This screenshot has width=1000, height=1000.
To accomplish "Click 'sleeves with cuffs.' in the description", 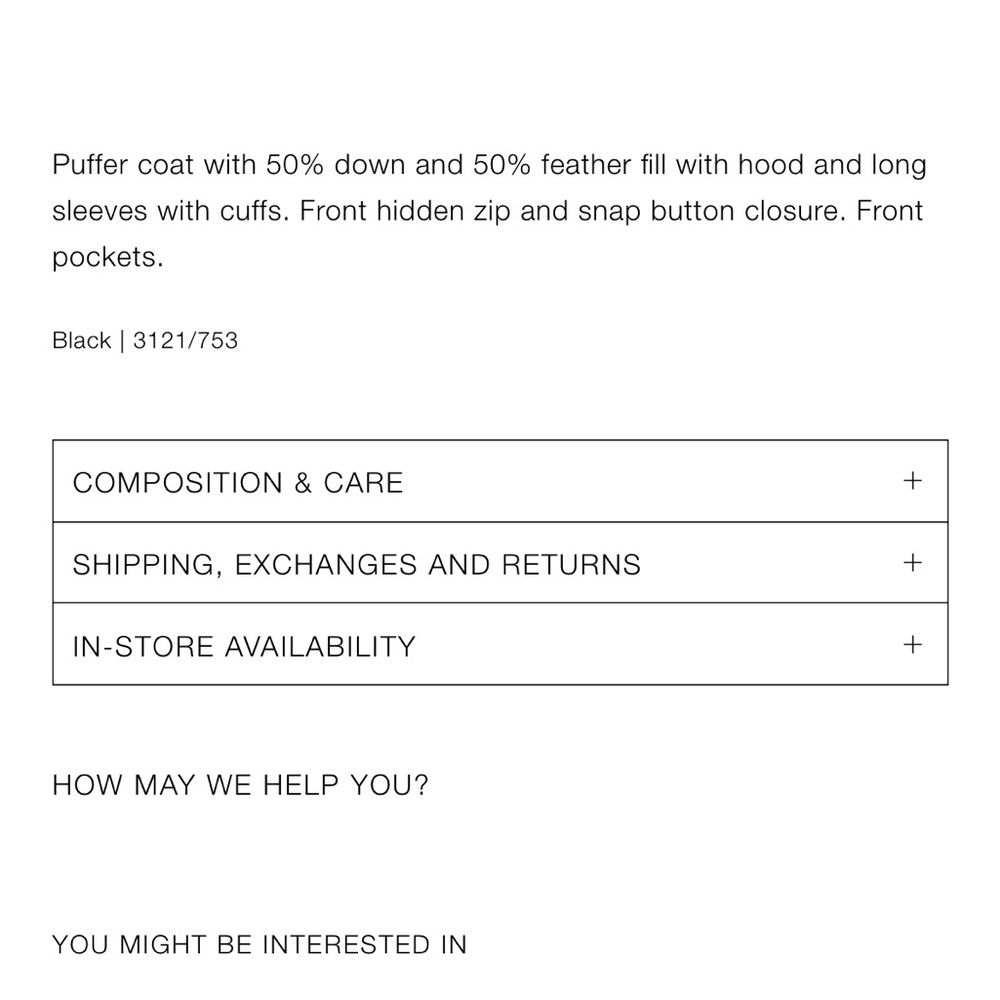I will (x=171, y=212).
